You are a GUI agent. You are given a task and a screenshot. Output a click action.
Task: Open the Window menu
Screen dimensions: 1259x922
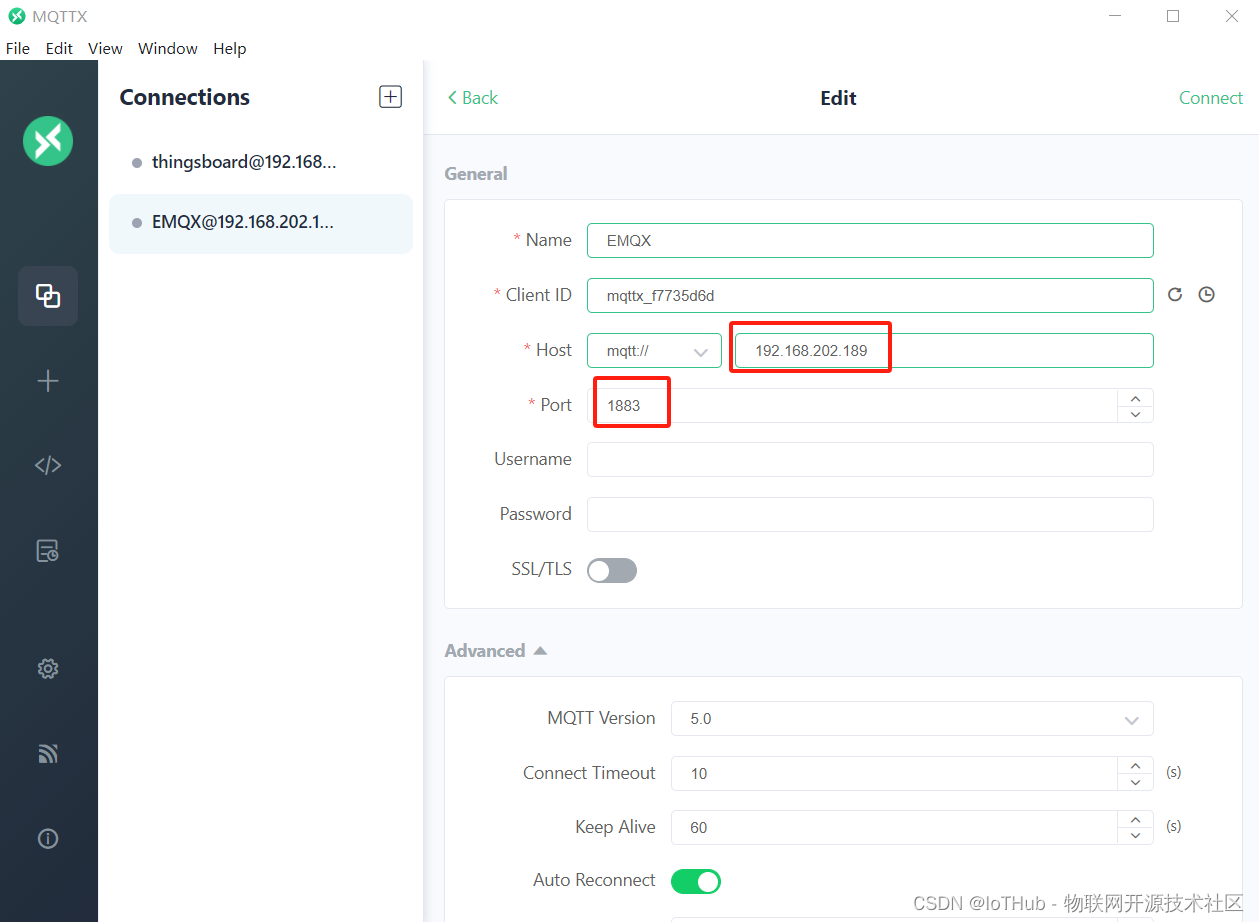coord(167,48)
